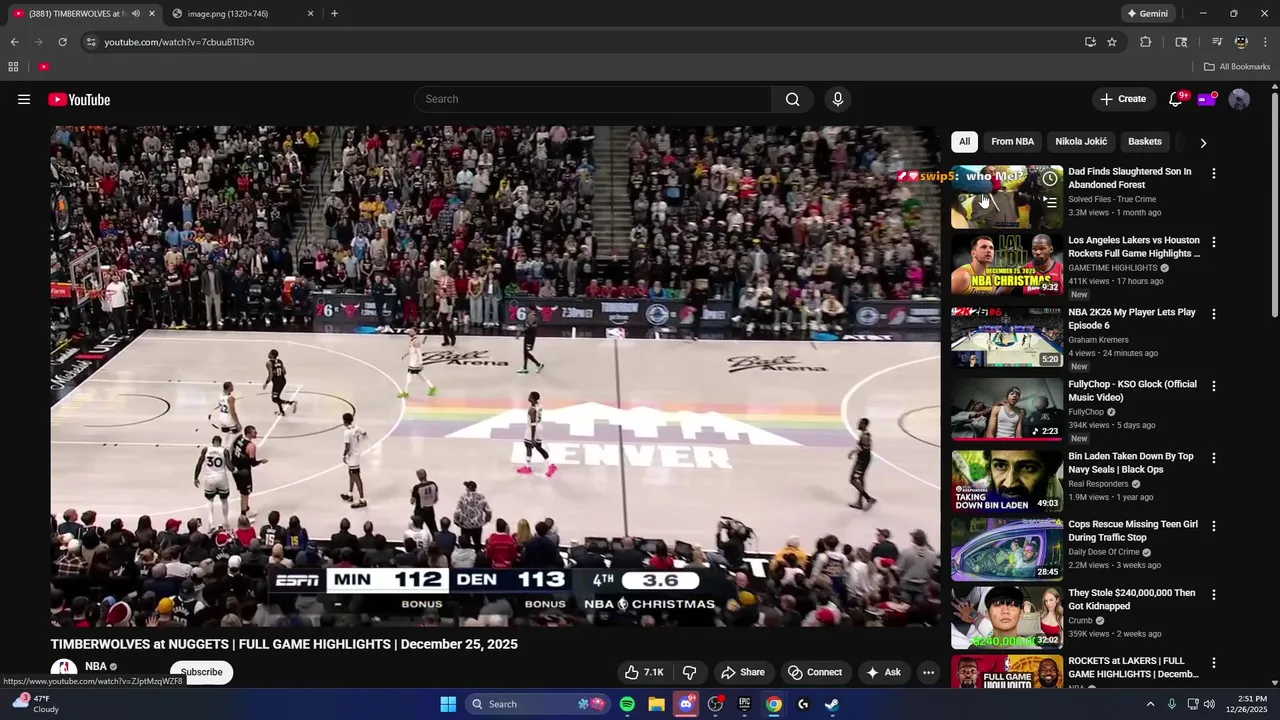Open Chrome media controls icon
The image size is (1280, 720).
click(x=1217, y=42)
